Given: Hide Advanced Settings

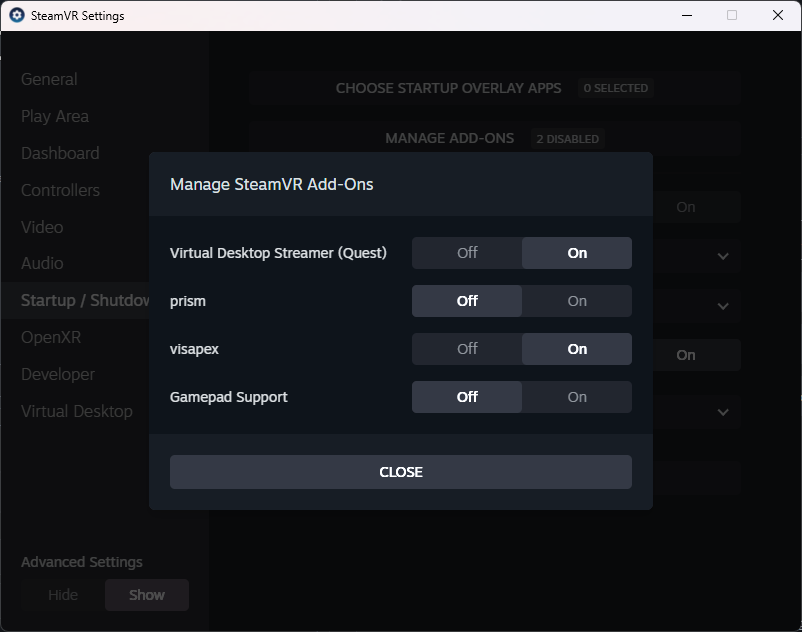Looking at the screenshot, I should point(63,595).
